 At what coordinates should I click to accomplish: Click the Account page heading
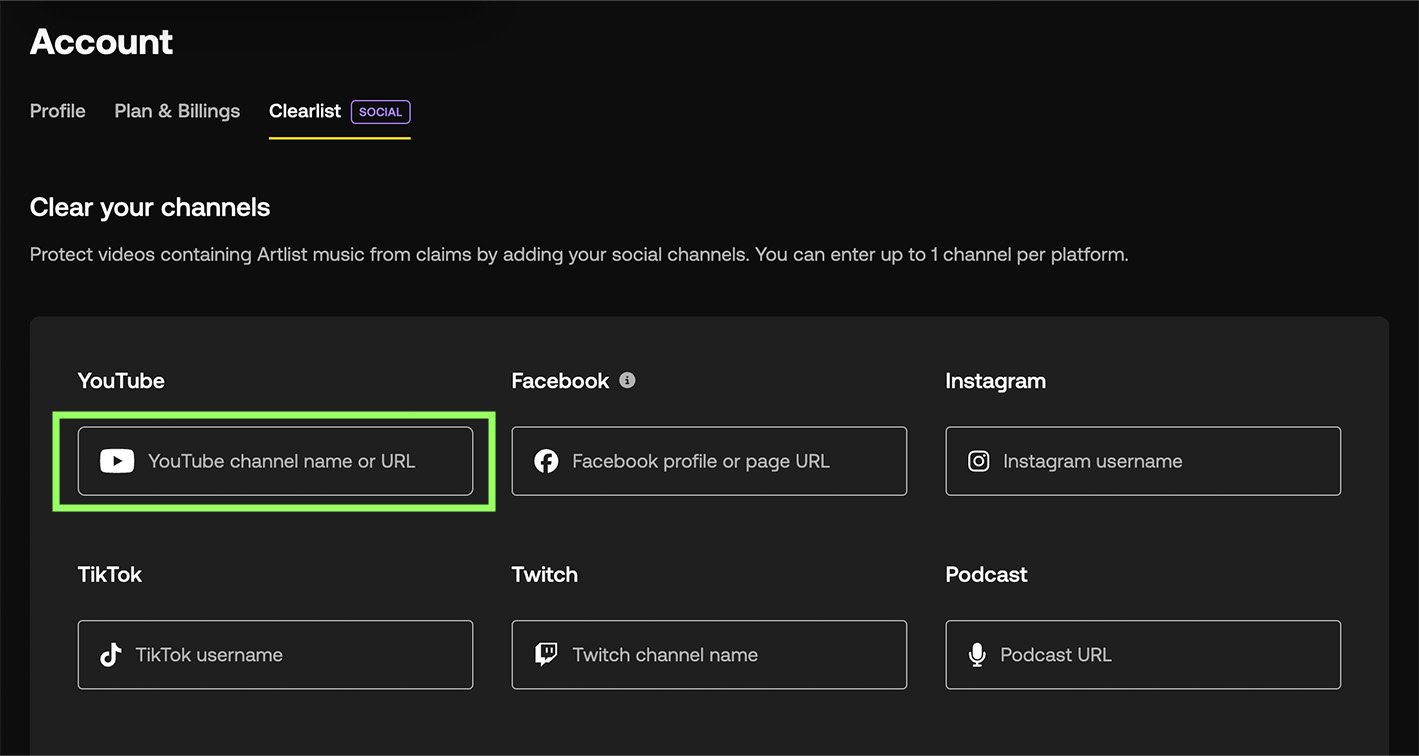pyautogui.click(x=101, y=42)
